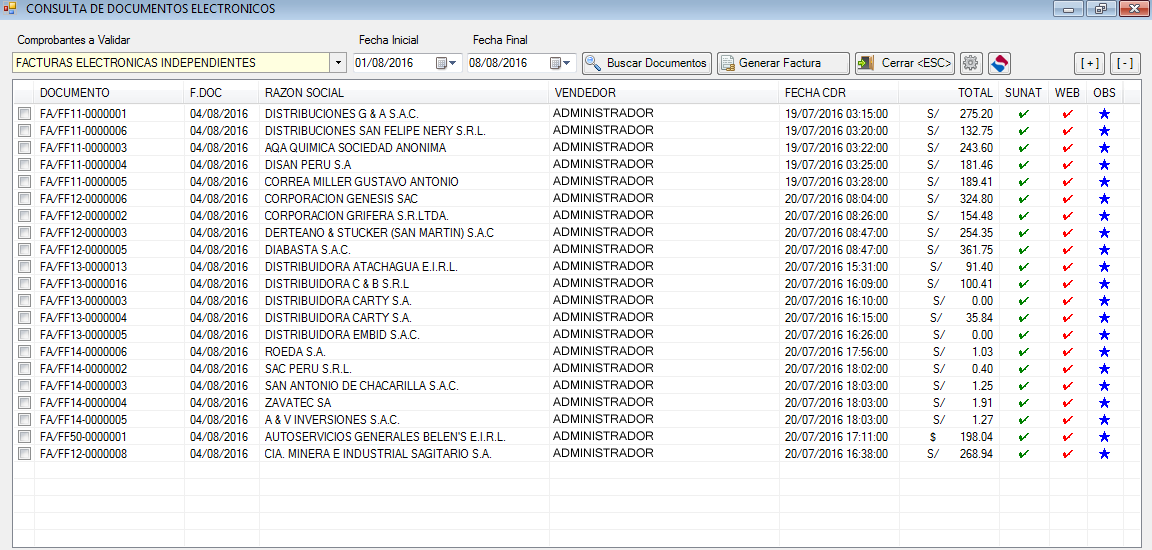Click green SUNAT check for CORPORACION GRIFERA row
The height and width of the screenshot is (550, 1152).
click(1023, 216)
